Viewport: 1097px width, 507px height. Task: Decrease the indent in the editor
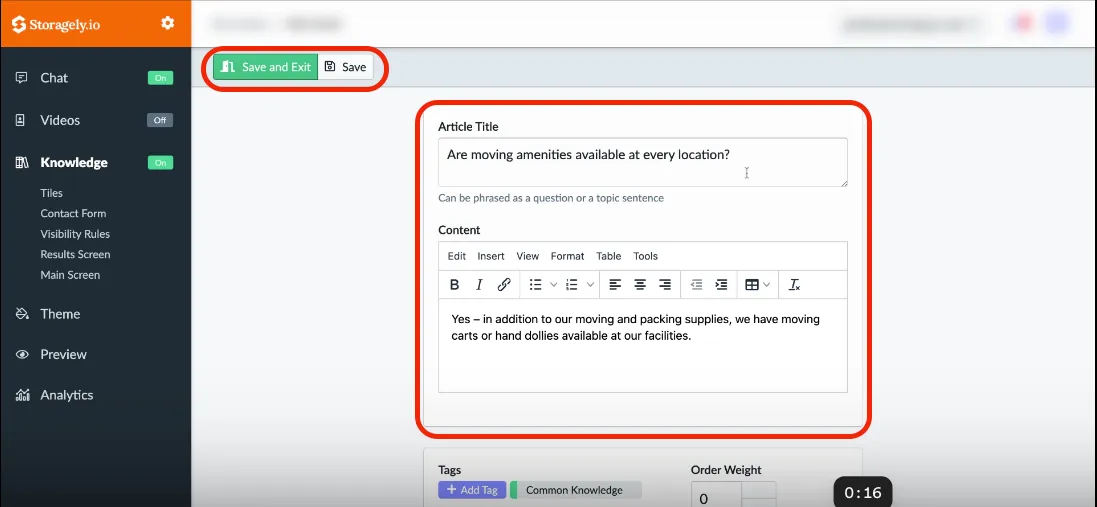tap(696, 285)
